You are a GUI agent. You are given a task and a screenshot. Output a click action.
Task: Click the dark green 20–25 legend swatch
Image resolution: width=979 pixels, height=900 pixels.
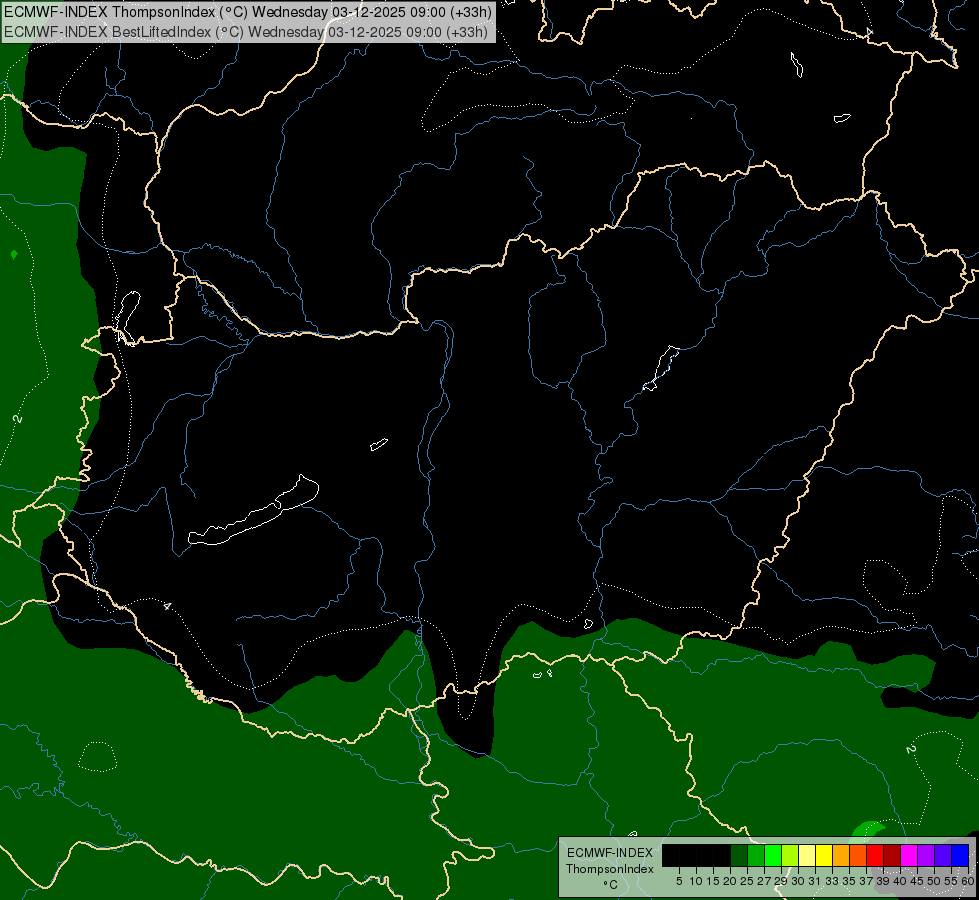click(x=739, y=855)
